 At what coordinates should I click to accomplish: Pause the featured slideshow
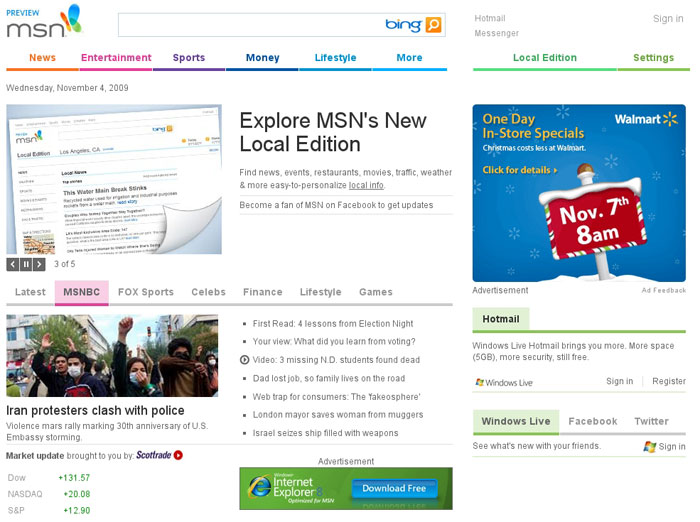[x=26, y=264]
